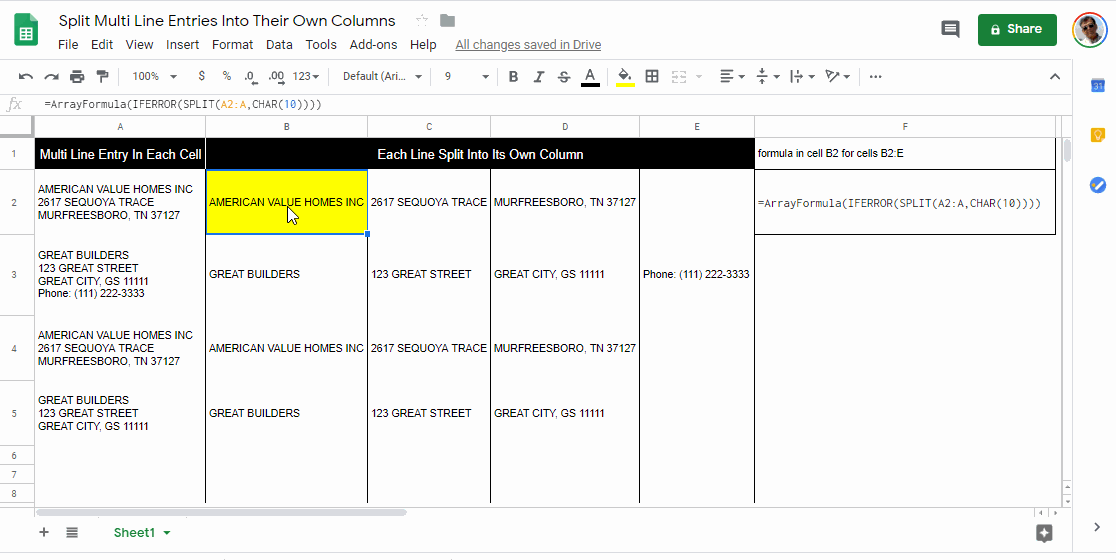The width and height of the screenshot is (1116, 560).
Task: Open the Calendar side panel
Action: [1097, 85]
